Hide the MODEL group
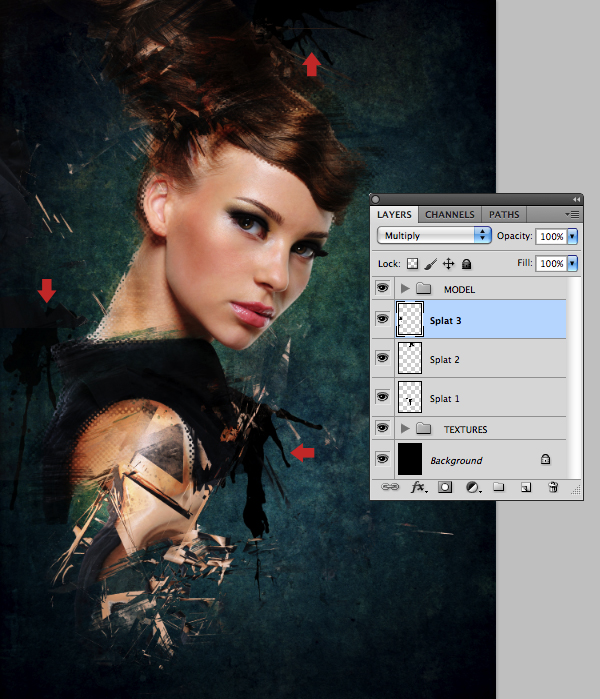The image size is (600, 699). pyautogui.click(x=382, y=288)
